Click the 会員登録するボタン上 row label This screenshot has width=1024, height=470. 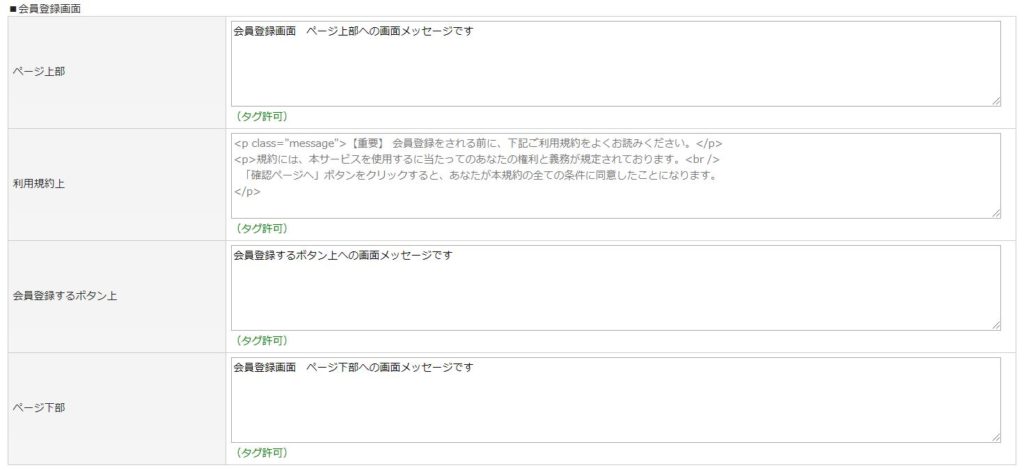[x=65, y=296]
